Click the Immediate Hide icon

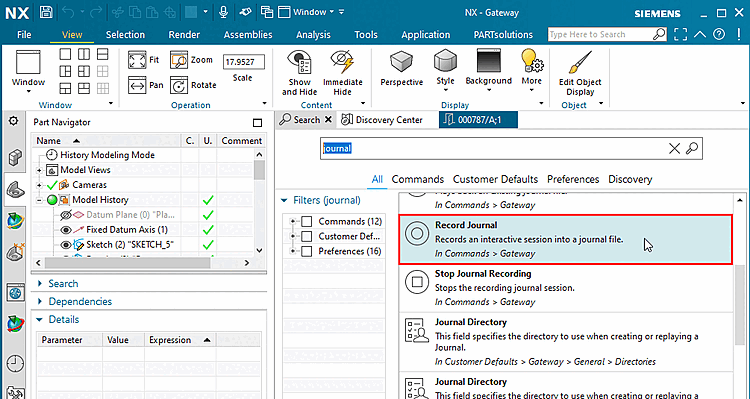tap(342, 61)
